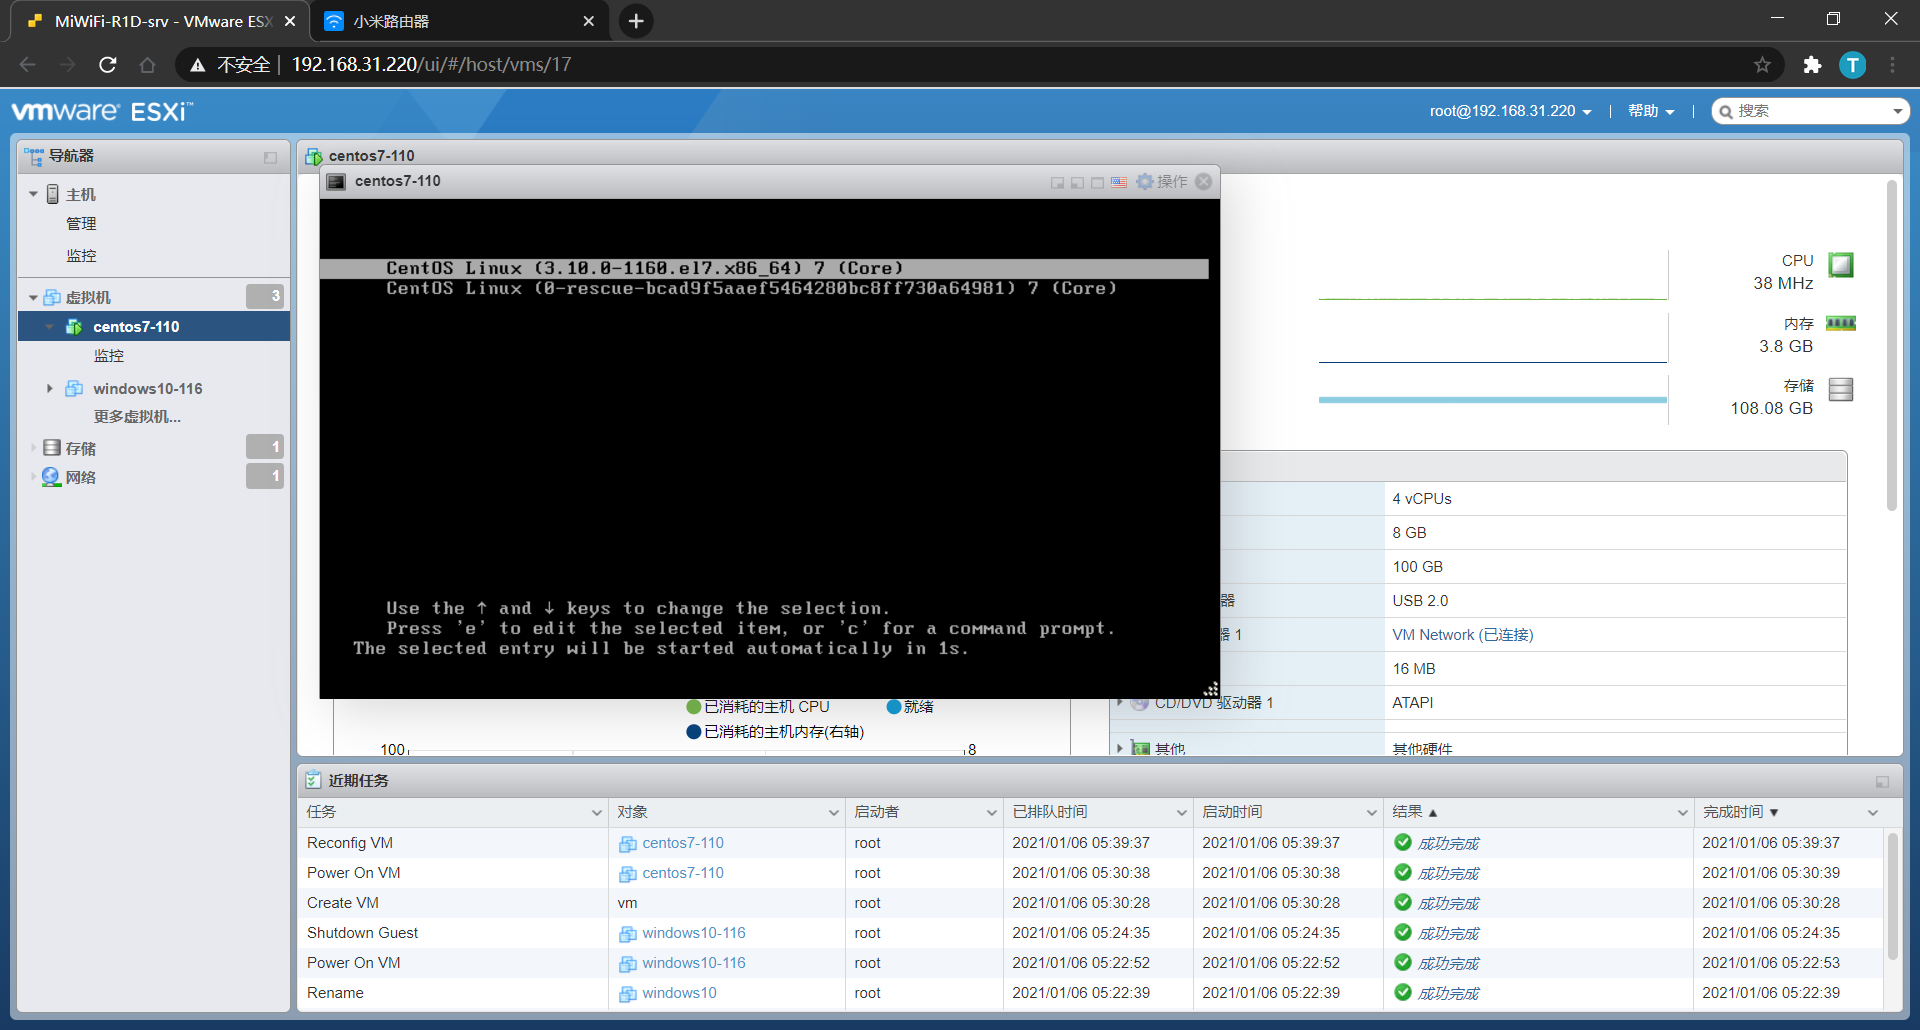Open the root@192.168.31.220 user dropdown

(x=1510, y=111)
